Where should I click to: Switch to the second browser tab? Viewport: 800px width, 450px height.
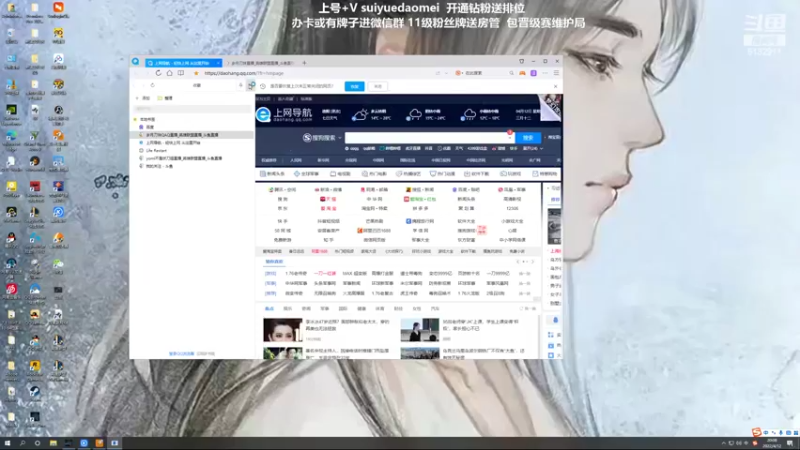[x=263, y=63]
